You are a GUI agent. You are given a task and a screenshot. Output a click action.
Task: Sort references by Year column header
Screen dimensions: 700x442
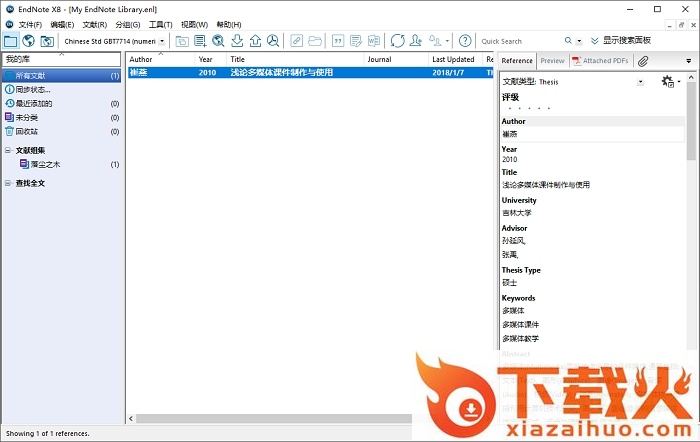206,60
